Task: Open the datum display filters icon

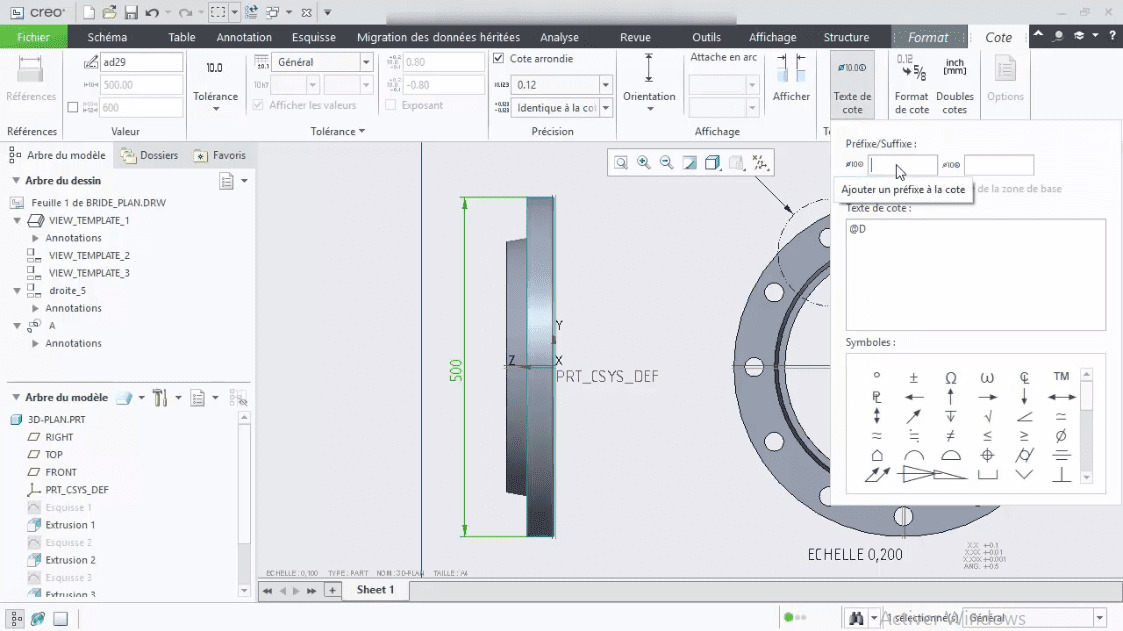Action: pyautogui.click(x=760, y=163)
